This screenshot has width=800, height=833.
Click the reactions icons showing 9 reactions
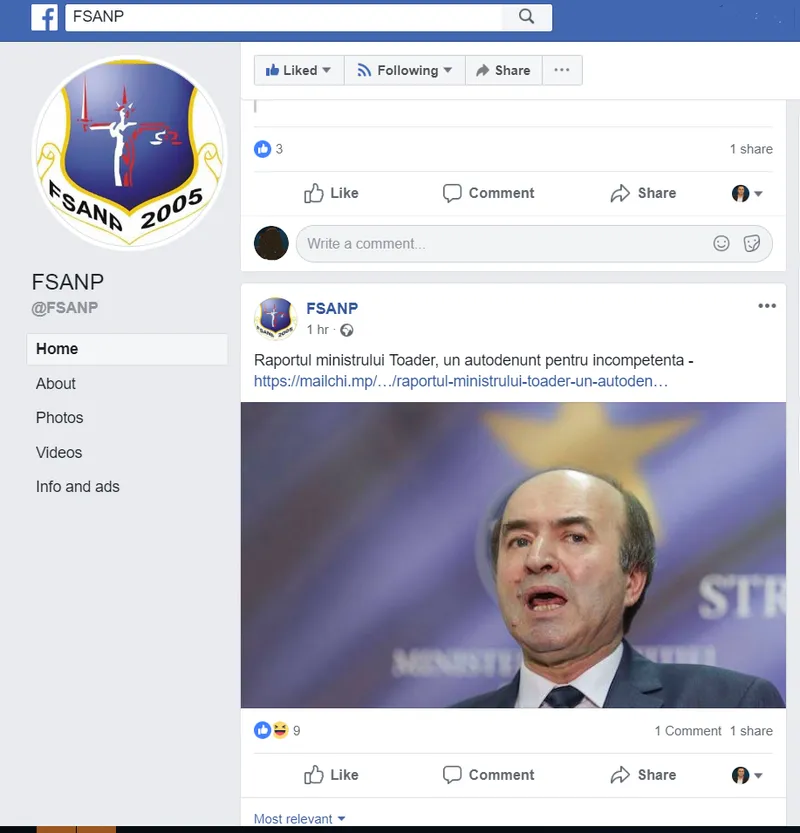271,730
